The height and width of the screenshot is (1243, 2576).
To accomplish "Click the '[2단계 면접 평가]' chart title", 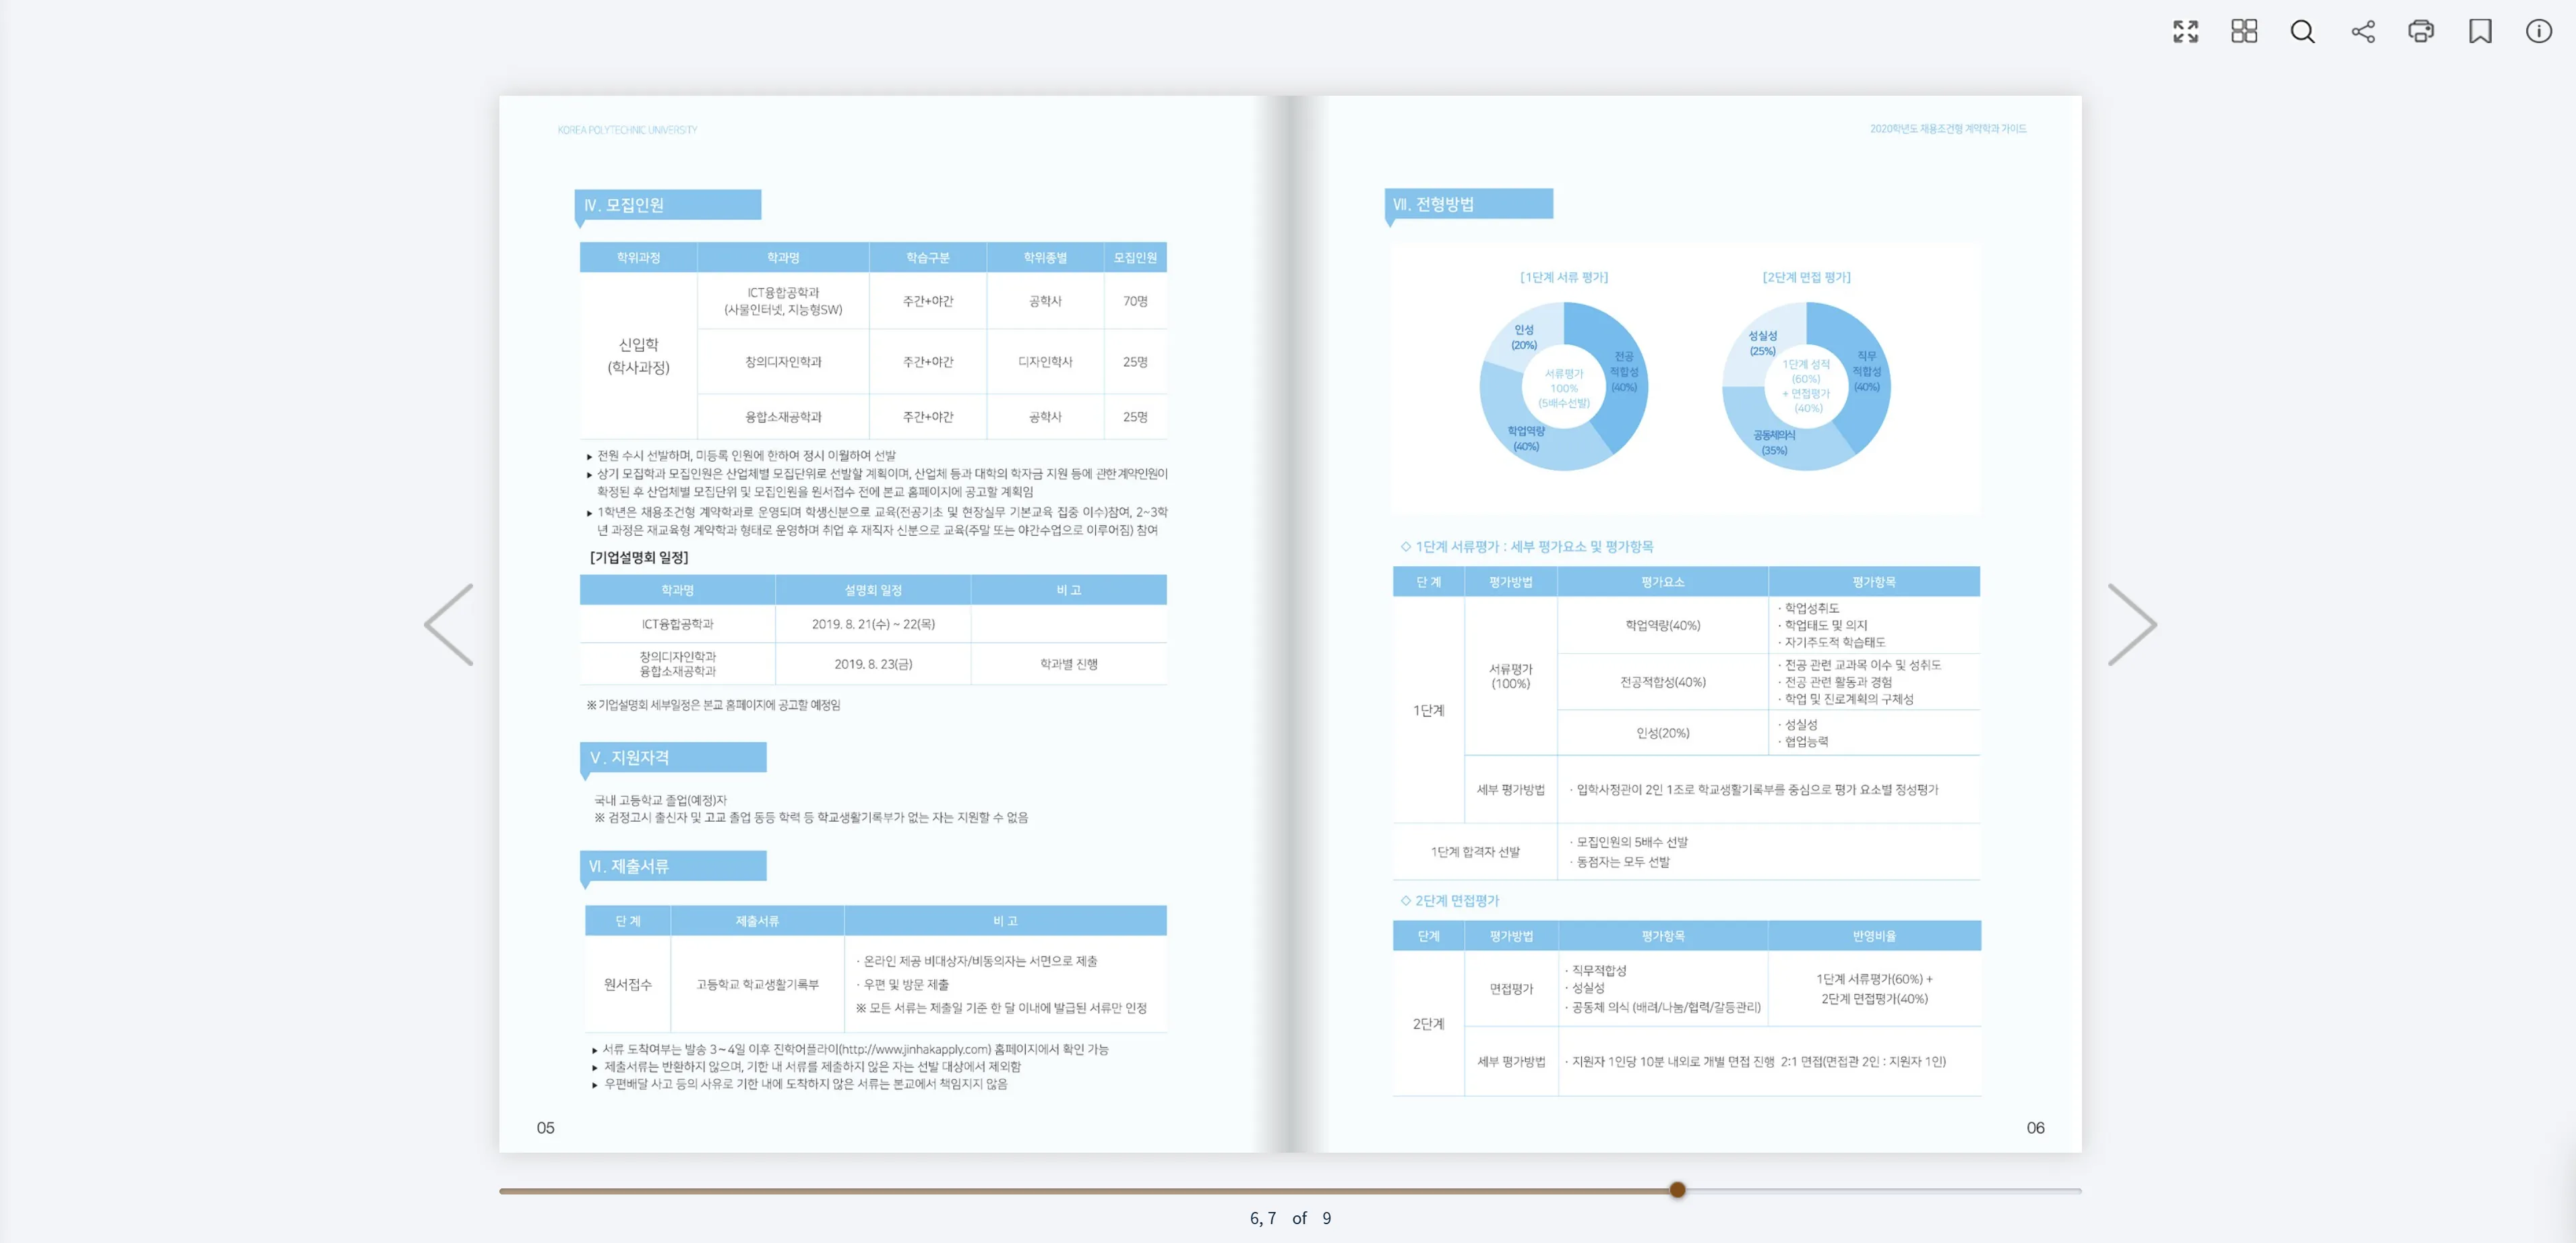I will (x=1806, y=277).
